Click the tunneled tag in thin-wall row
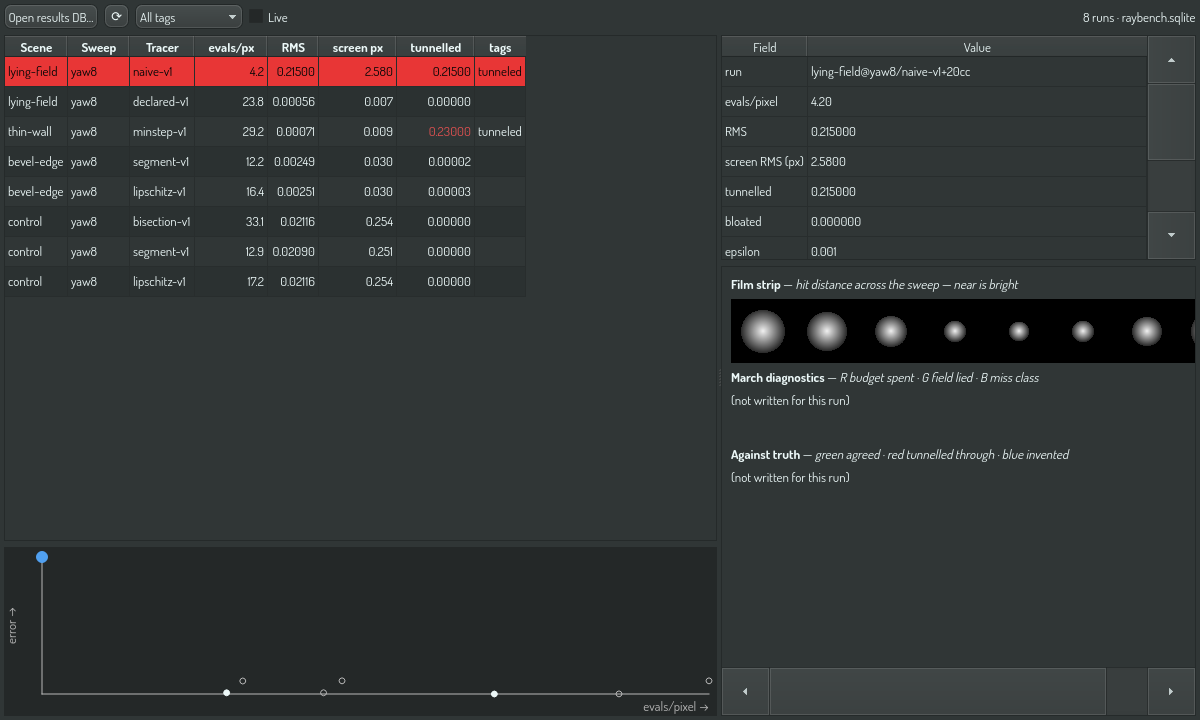 tap(500, 132)
